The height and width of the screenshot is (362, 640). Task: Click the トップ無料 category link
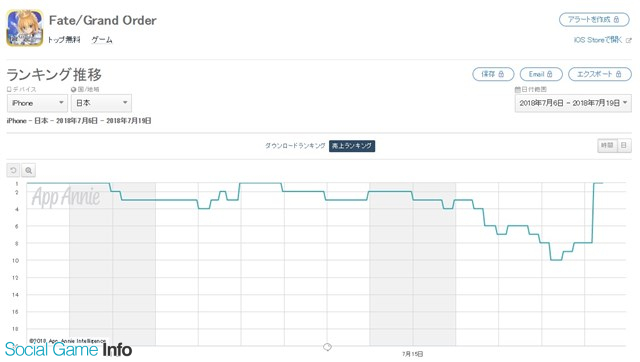click(x=64, y=40)
